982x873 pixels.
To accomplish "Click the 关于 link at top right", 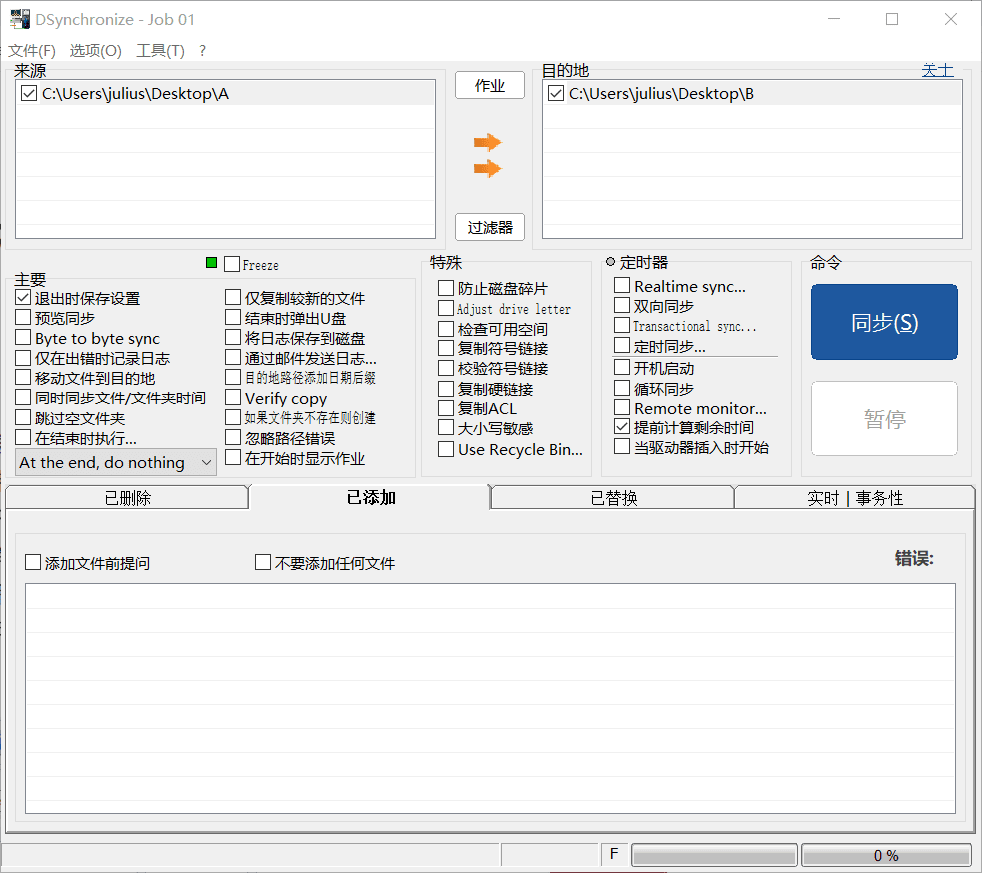I will pos(938,70).
